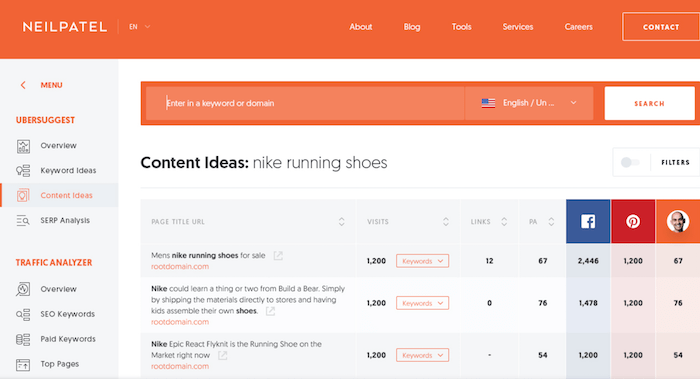Select the SERP Analysis magnifier icon
Viewport: 700px width, 379px height.
(x=23, y=221)
